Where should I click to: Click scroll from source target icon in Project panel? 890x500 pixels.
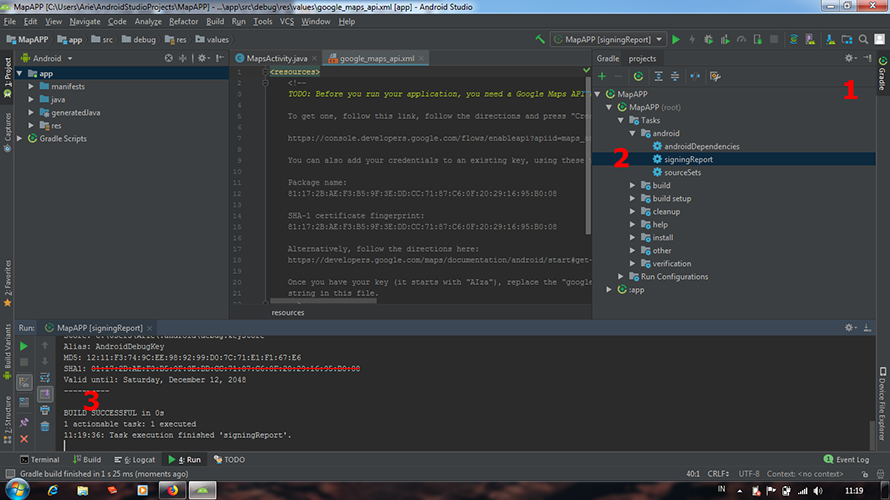pyautogui.click(x=169, y=58)
